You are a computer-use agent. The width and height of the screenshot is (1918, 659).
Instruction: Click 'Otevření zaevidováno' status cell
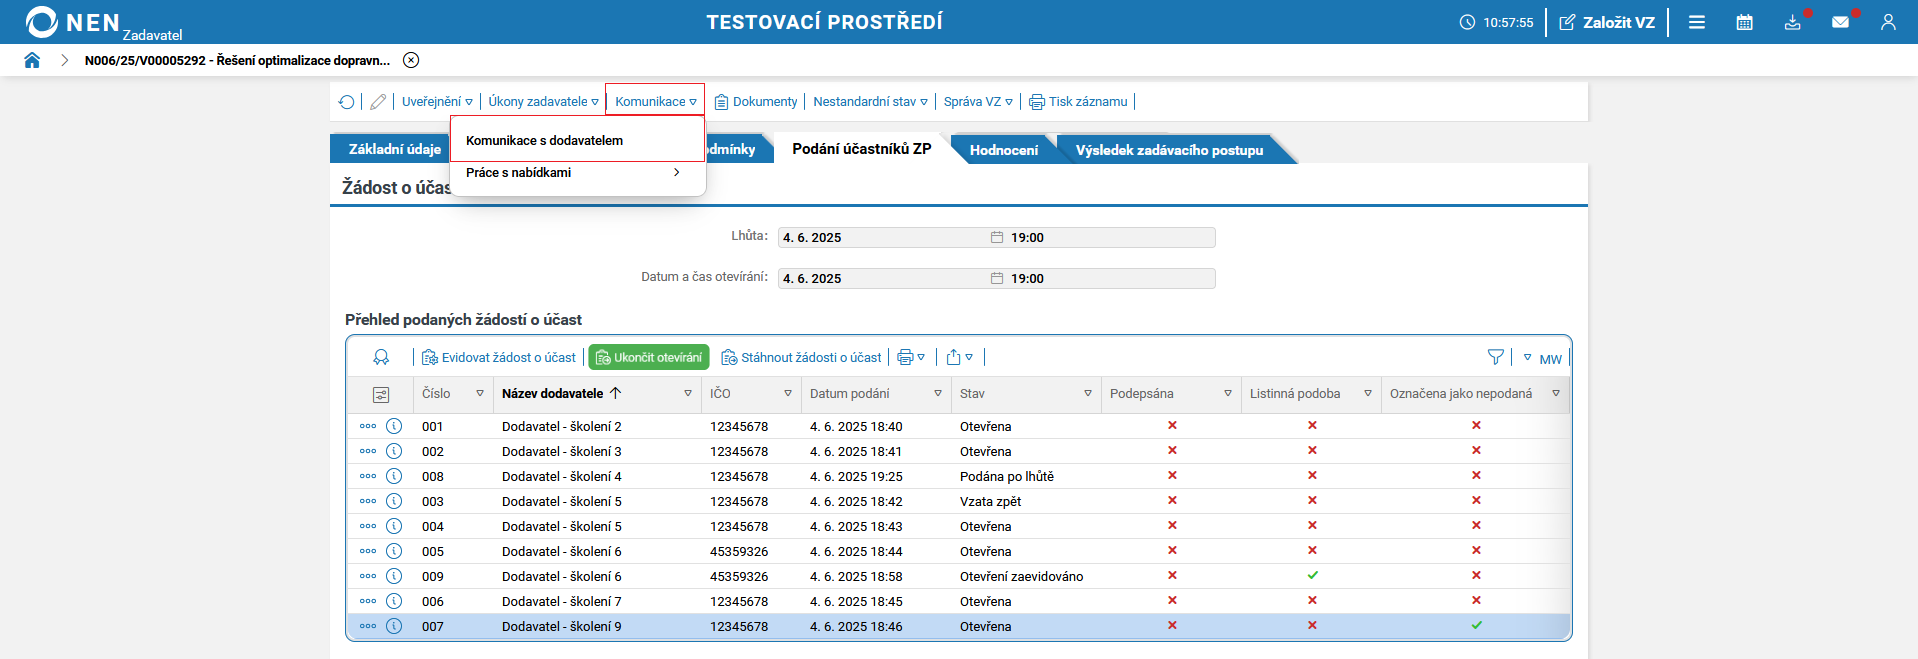1022,577
